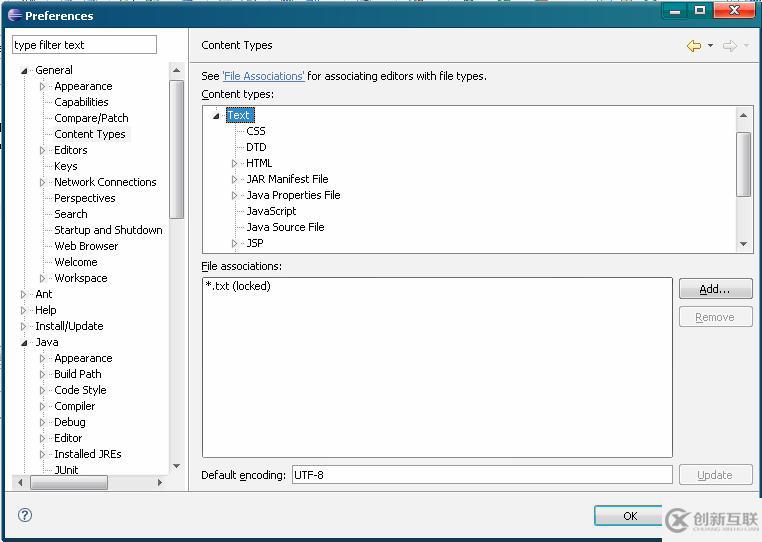Expand the Network Connections node
Screen dimensions: 762x542
point(43,183)
